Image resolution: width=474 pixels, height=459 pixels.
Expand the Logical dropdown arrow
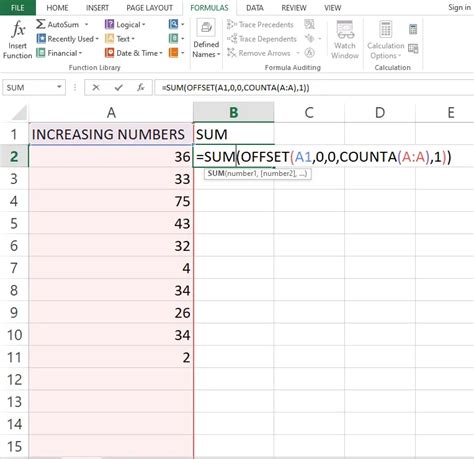click(144, 25)
